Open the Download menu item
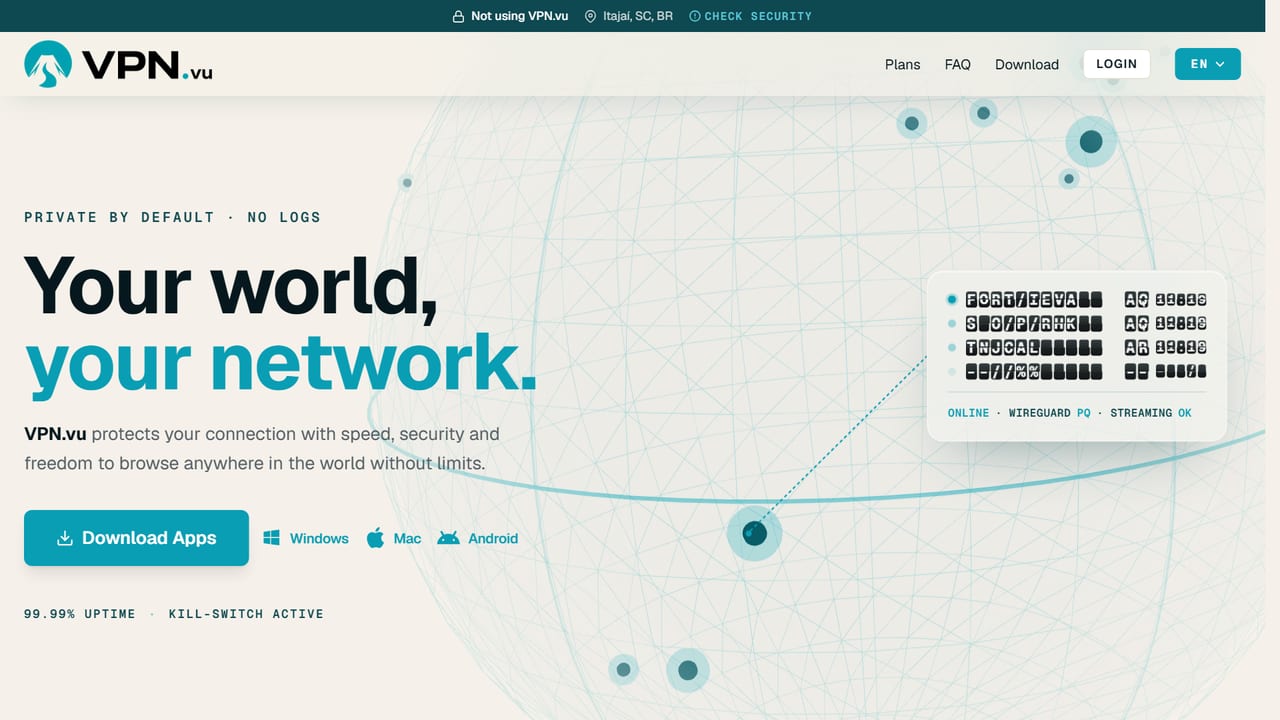1280x720 pixels. click(1027, 64)
